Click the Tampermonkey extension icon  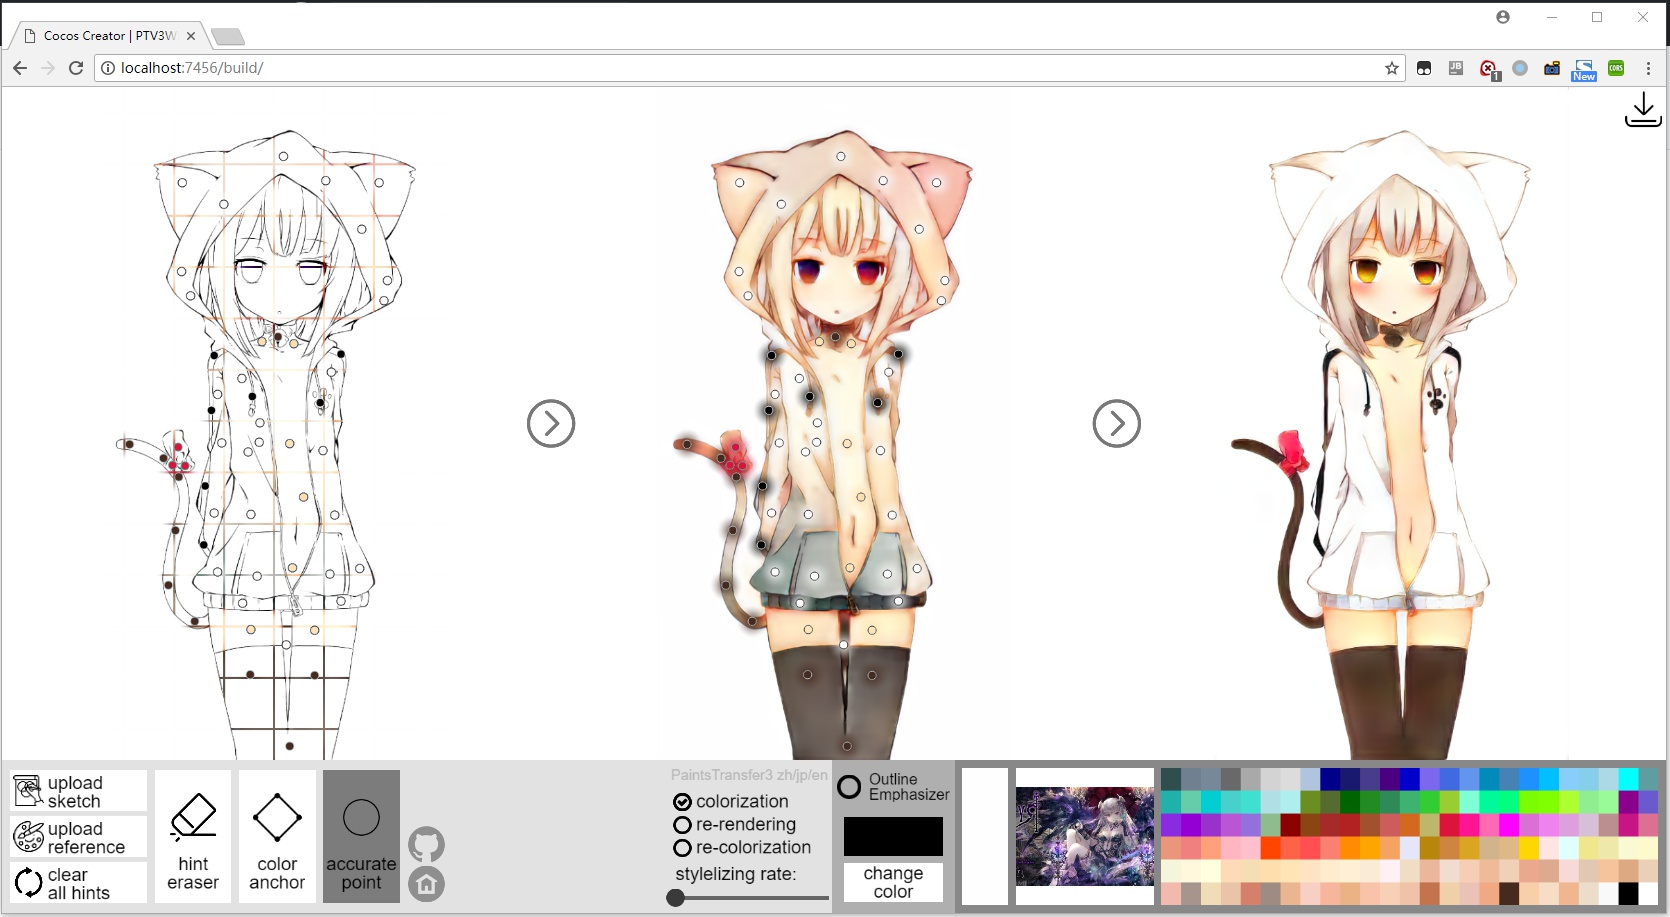pyautogui.click(x=1424, y=68)
